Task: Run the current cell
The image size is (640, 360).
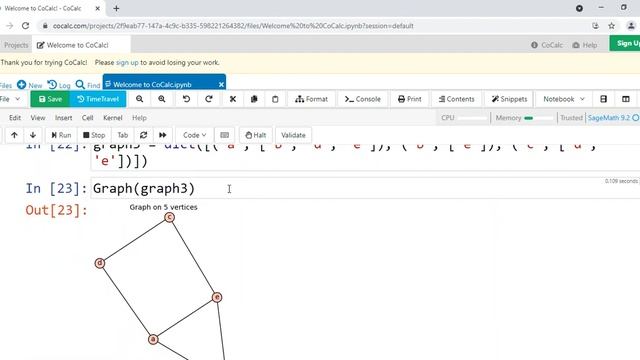Action: click(61, 135)
